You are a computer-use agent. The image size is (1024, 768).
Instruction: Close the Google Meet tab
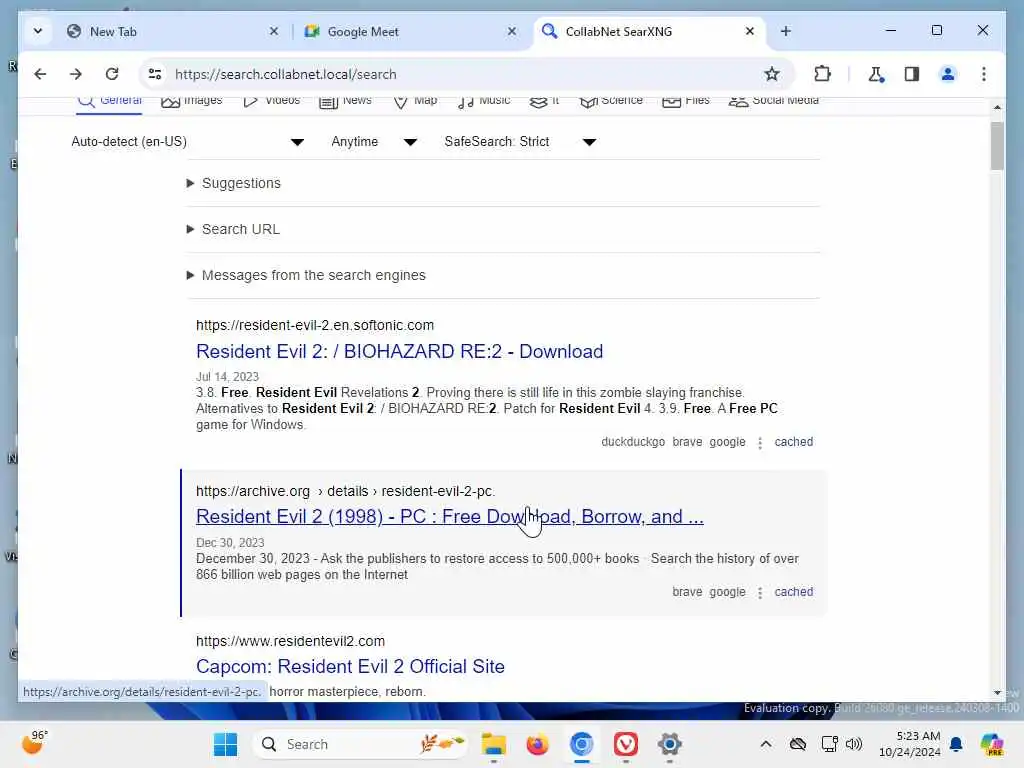[512, 31]
